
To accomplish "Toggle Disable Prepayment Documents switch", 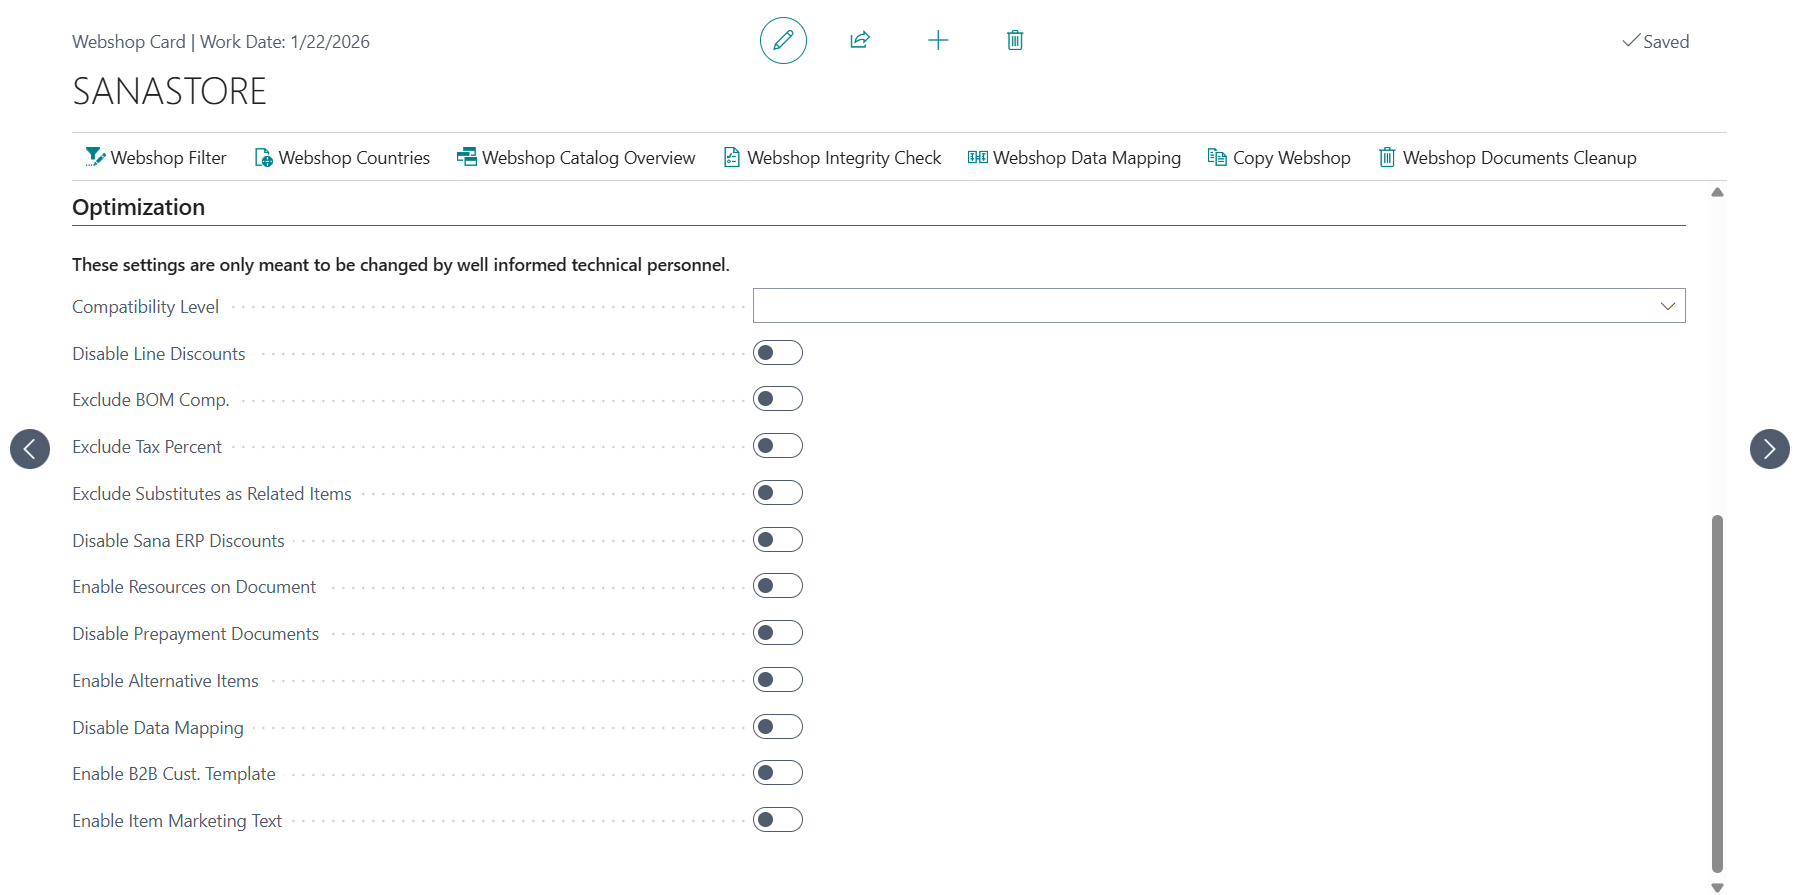I will pos(778,633).
